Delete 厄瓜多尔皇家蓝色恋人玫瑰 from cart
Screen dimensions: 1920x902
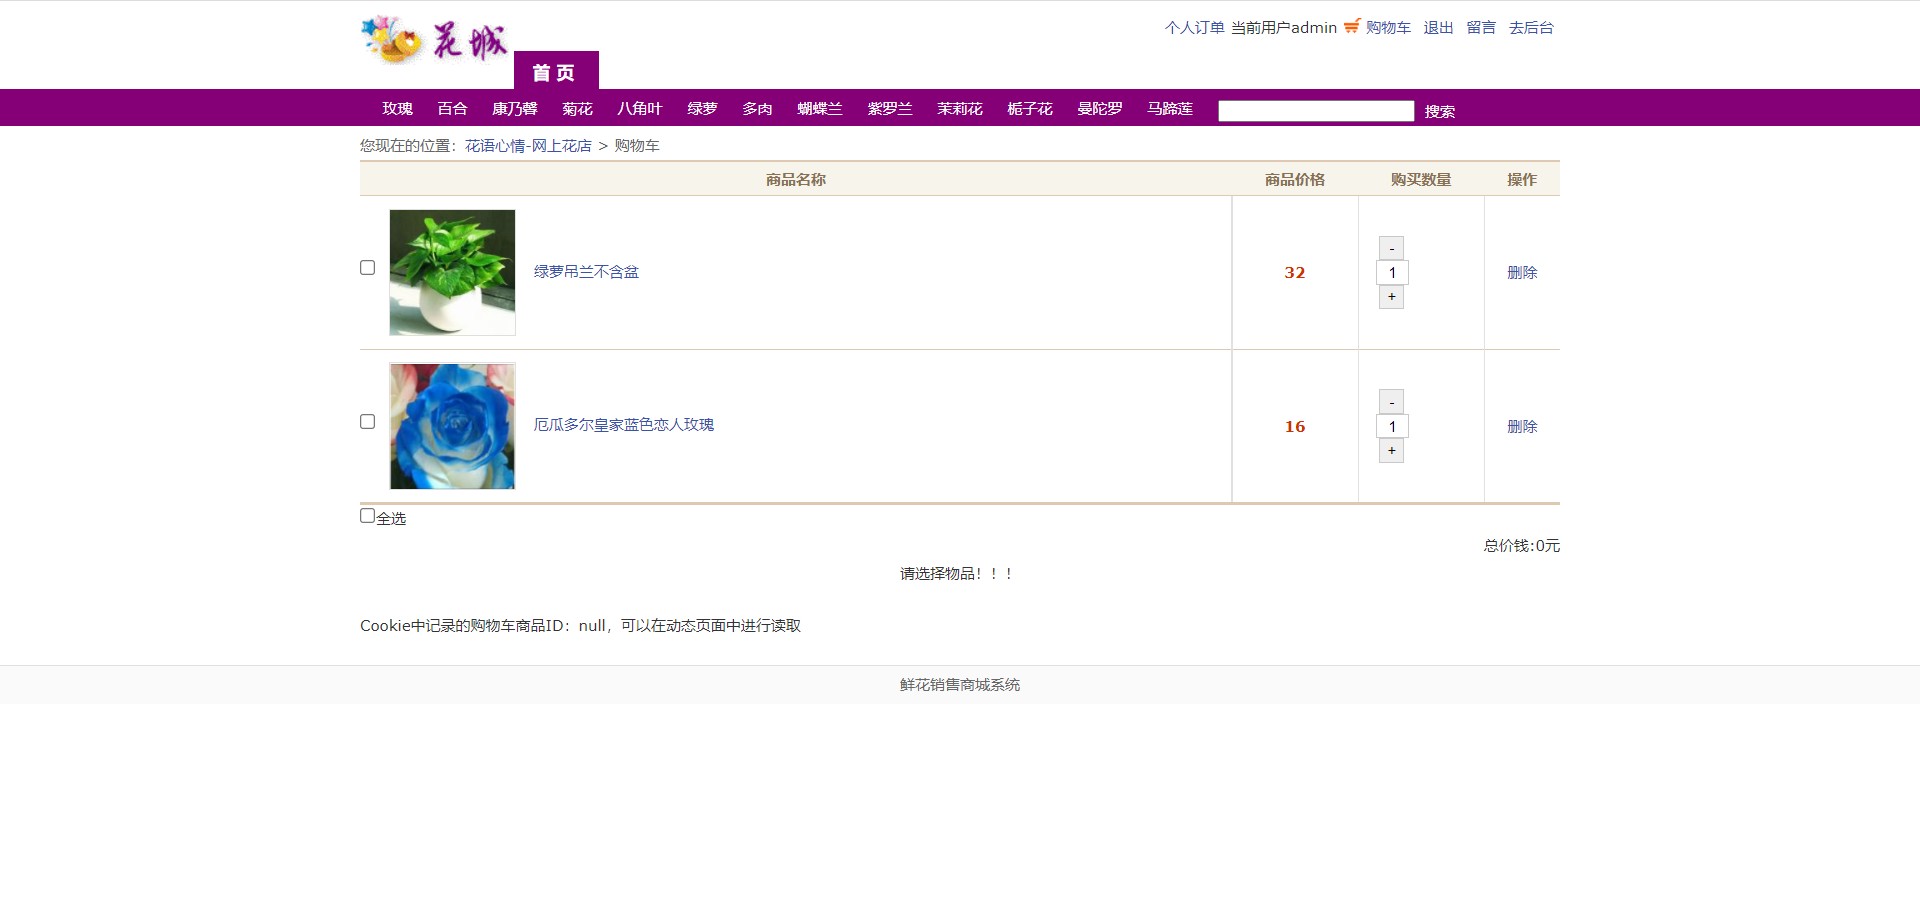pos(1522,427)
